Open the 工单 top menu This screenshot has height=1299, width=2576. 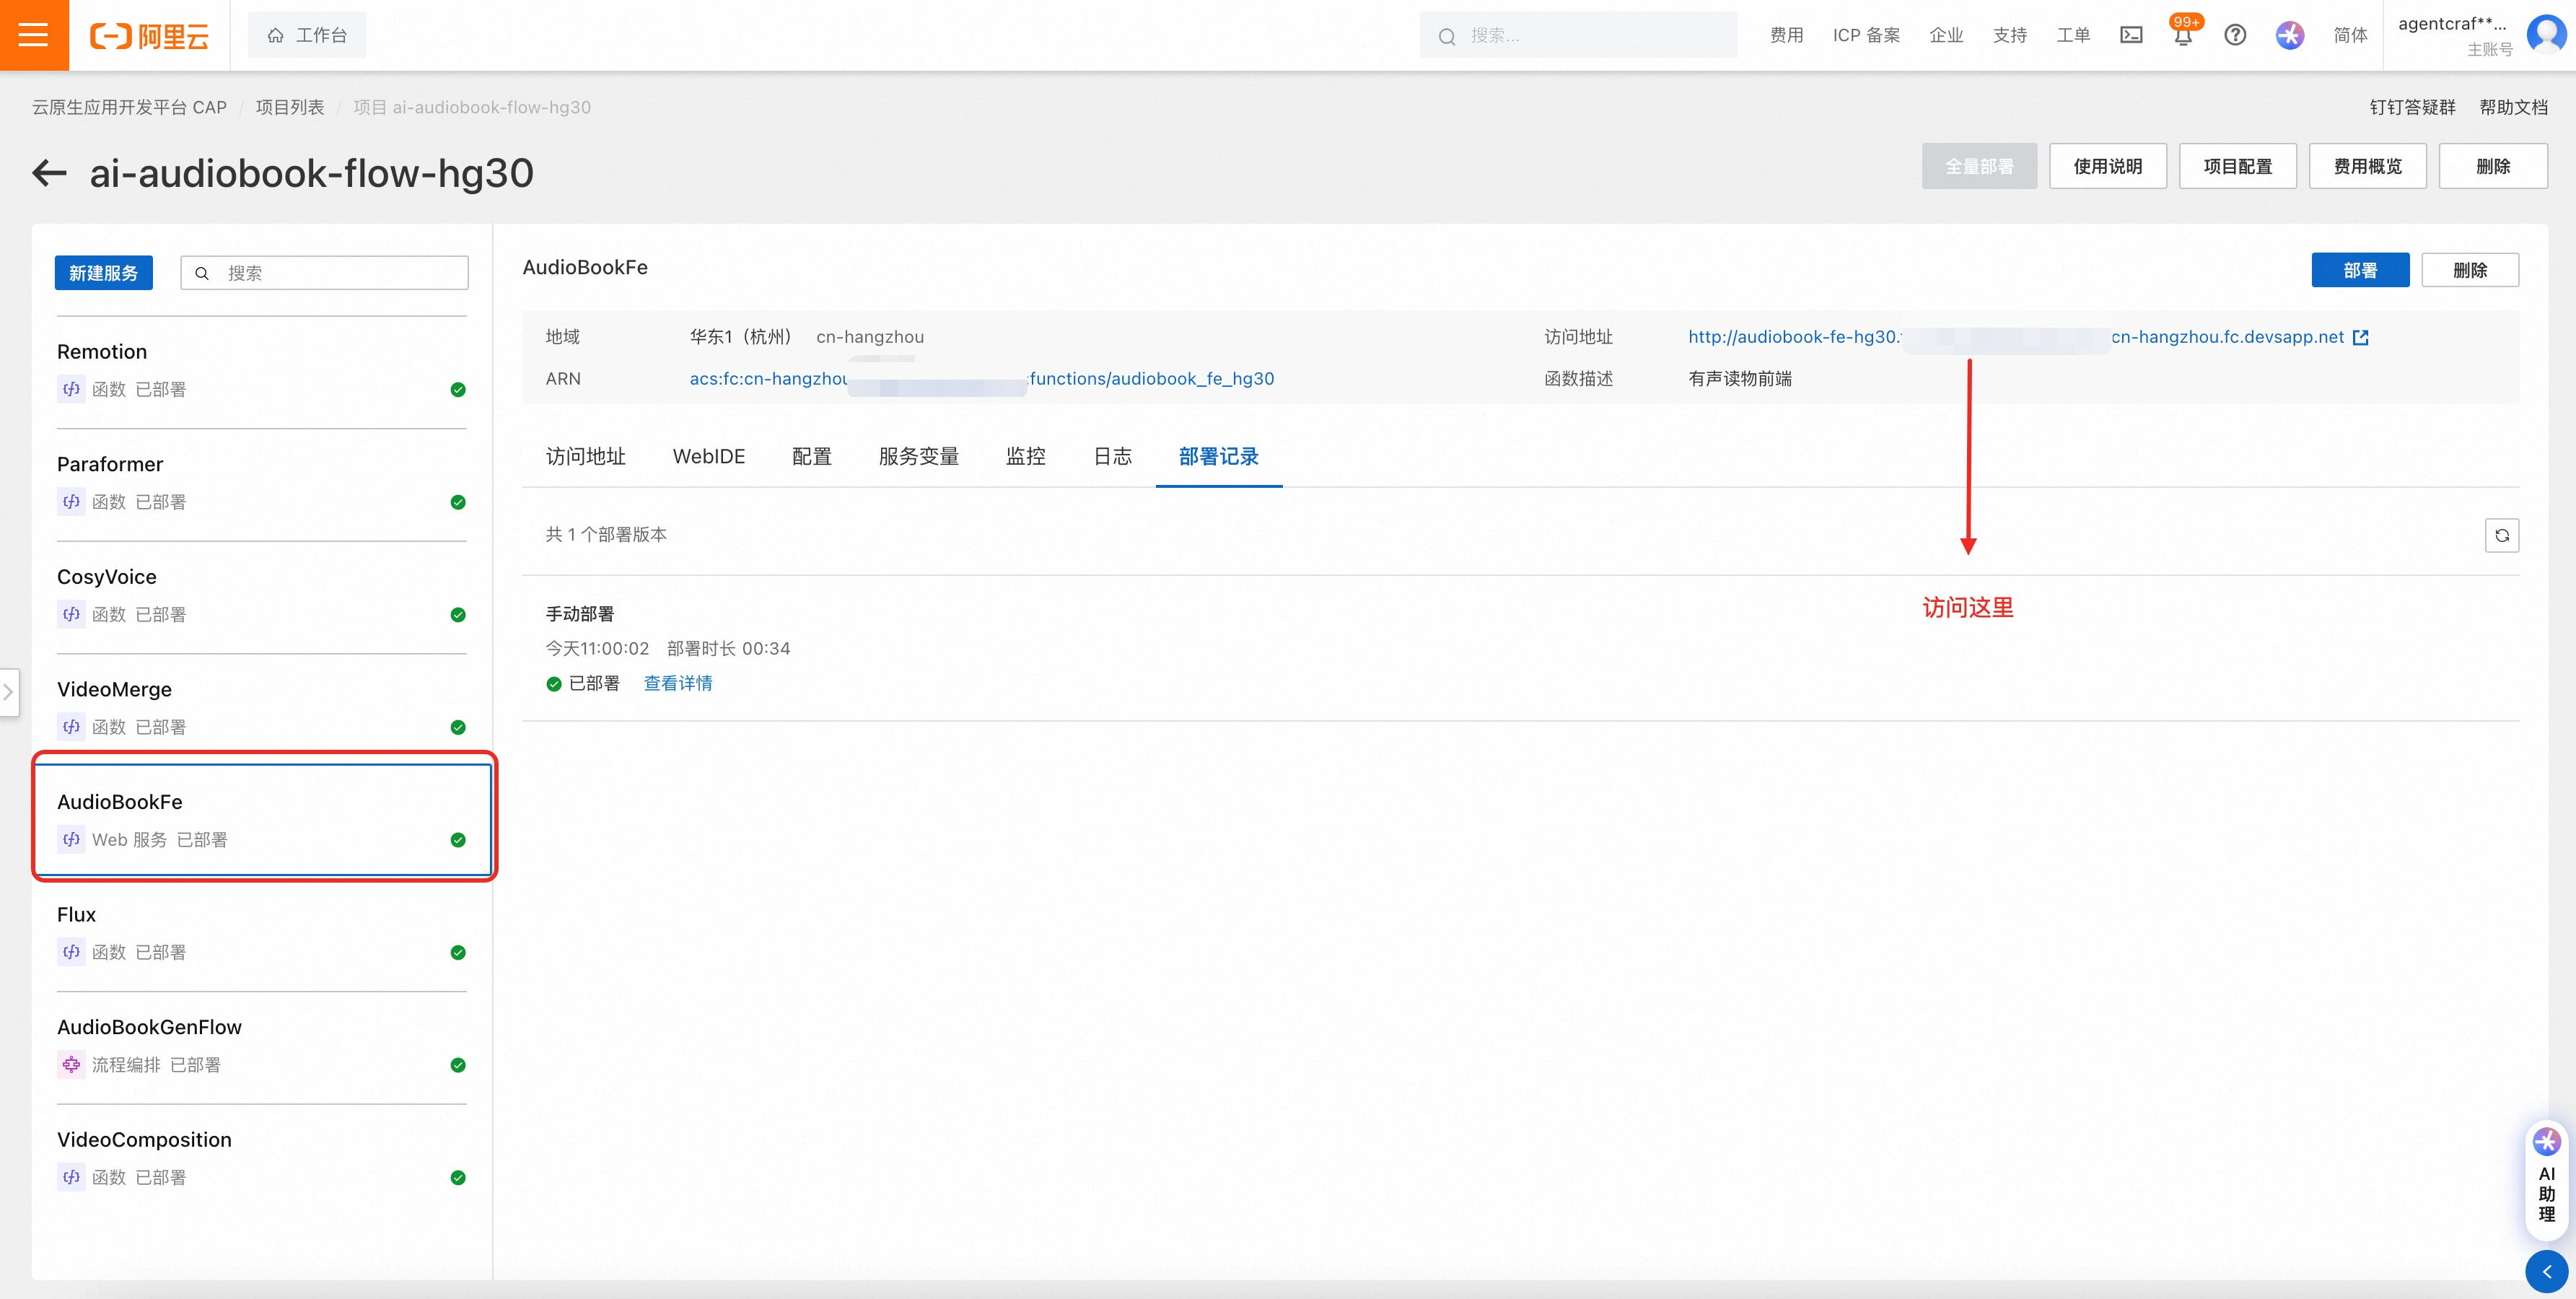tap(2073, 35)
